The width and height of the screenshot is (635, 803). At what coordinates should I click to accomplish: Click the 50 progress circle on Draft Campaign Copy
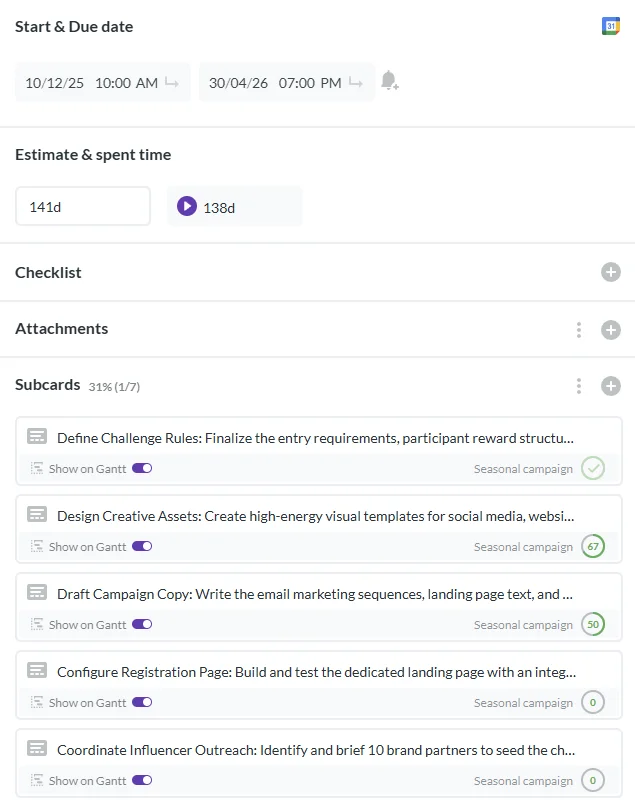pyautogui.click(x=593, y=624)
